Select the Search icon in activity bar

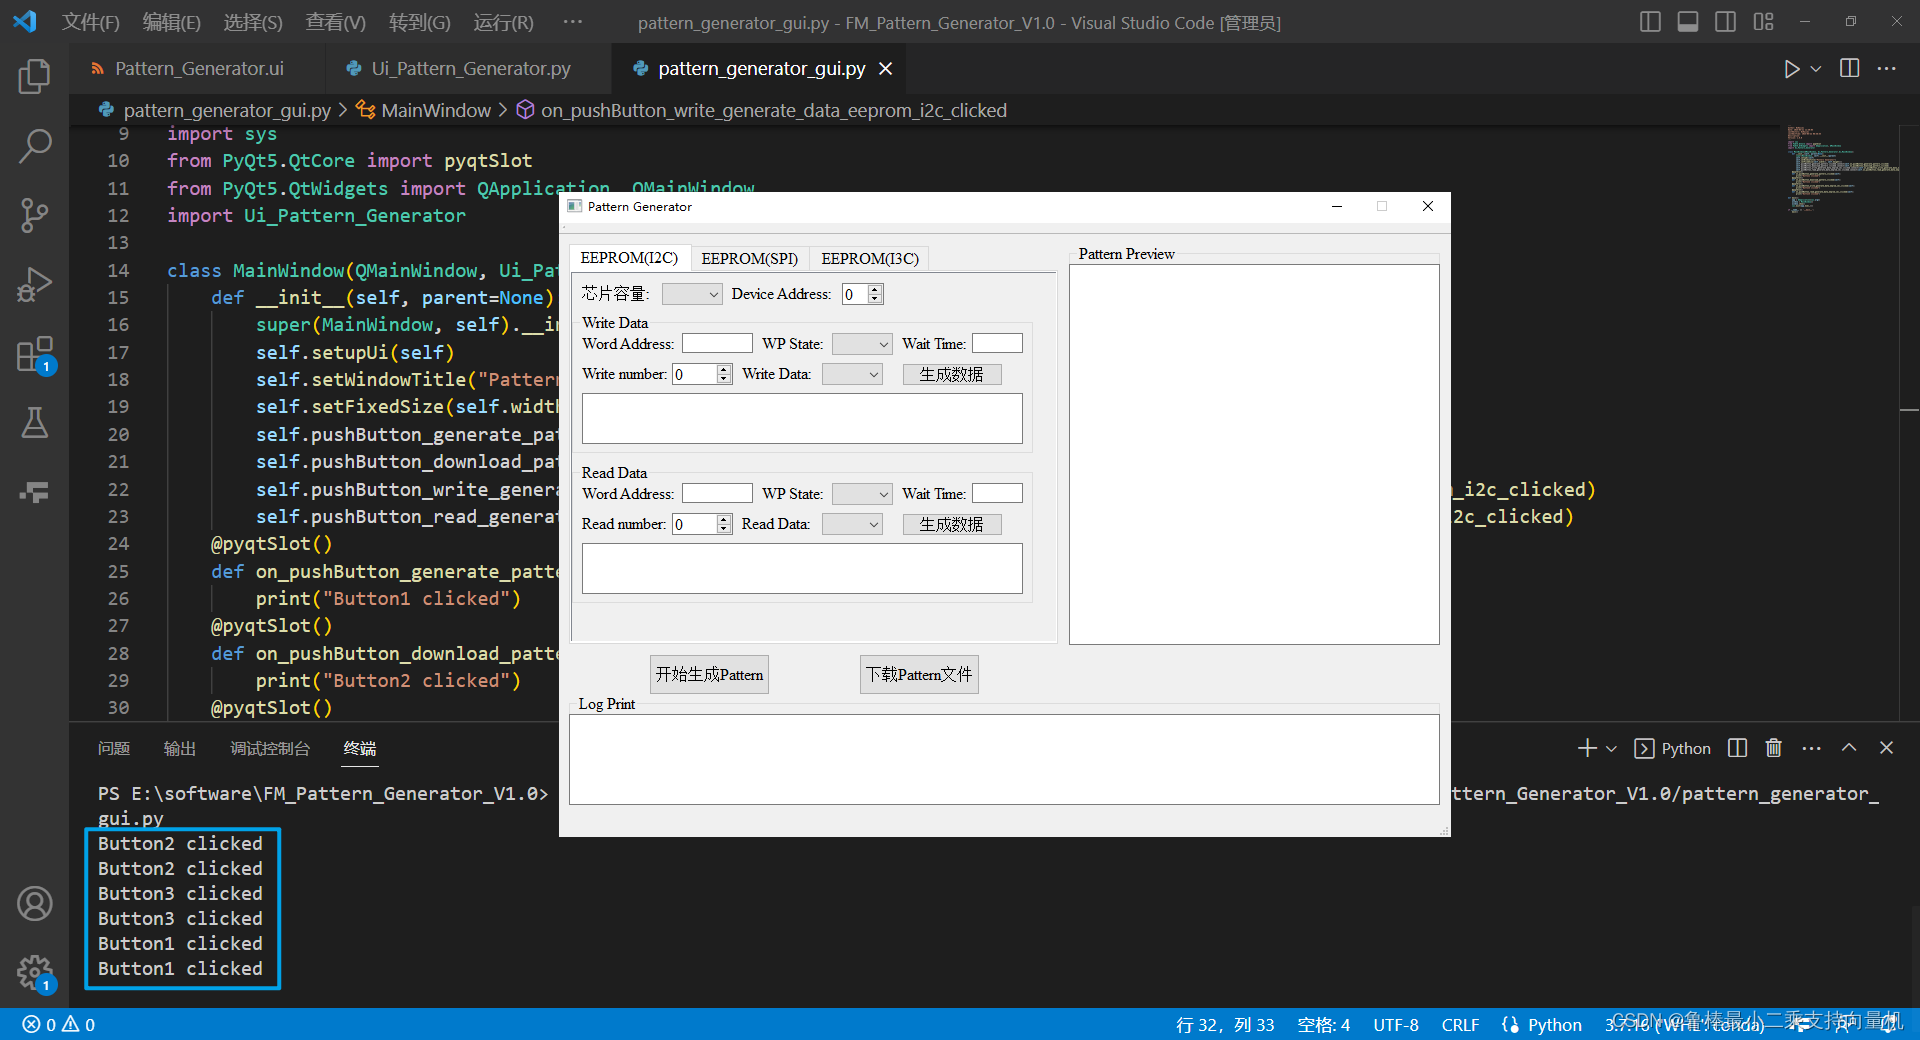tap(35, 146)
